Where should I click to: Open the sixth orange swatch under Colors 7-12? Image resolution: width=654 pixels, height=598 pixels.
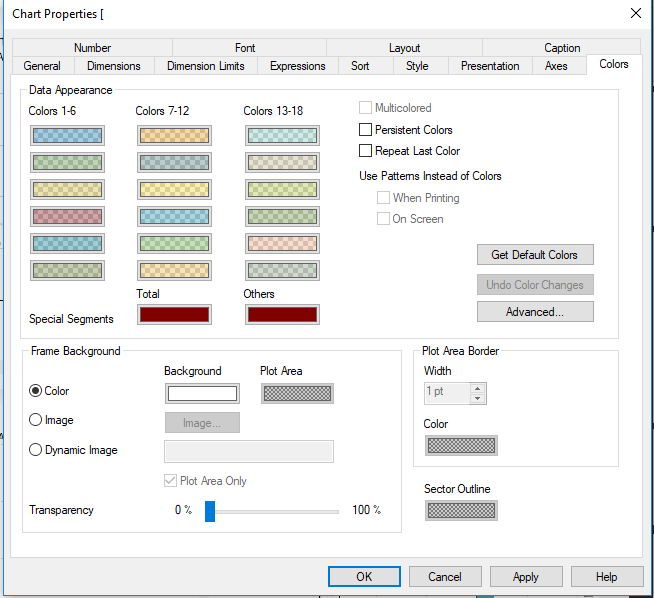coord(174,271)
